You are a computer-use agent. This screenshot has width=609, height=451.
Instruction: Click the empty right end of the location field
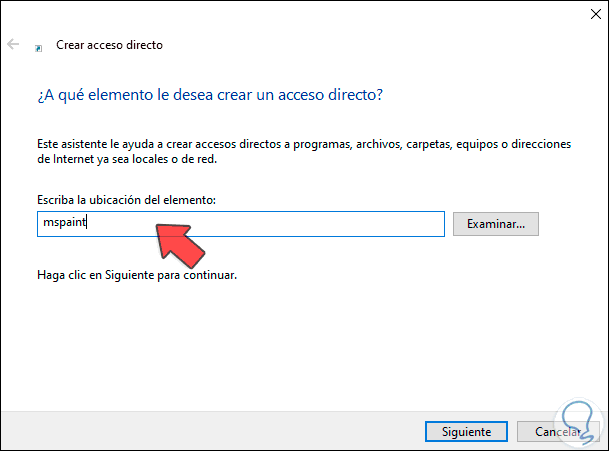tap(400, 223)
